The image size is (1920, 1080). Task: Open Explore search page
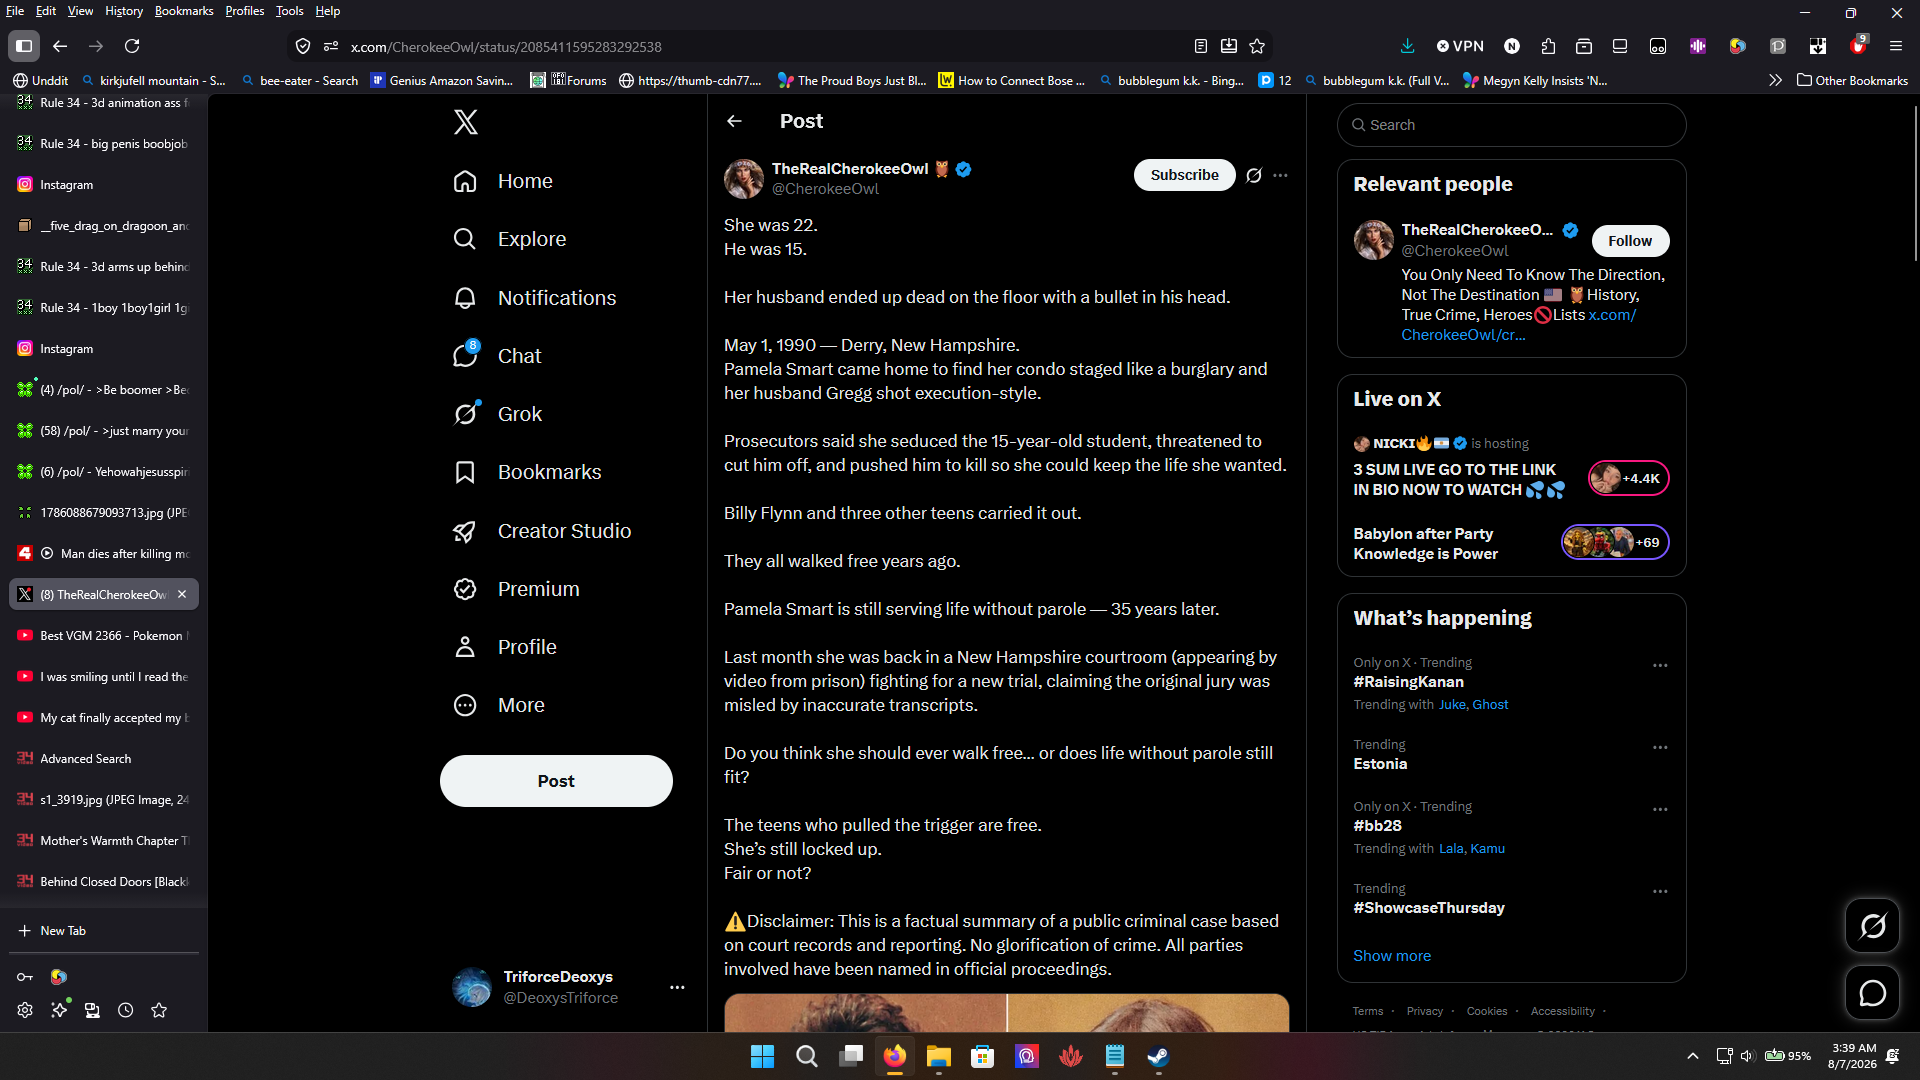[510, 239]
